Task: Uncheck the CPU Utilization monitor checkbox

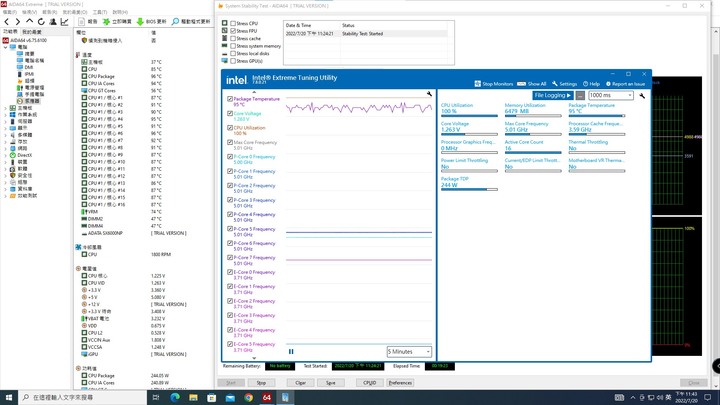Action: (230, 128)
